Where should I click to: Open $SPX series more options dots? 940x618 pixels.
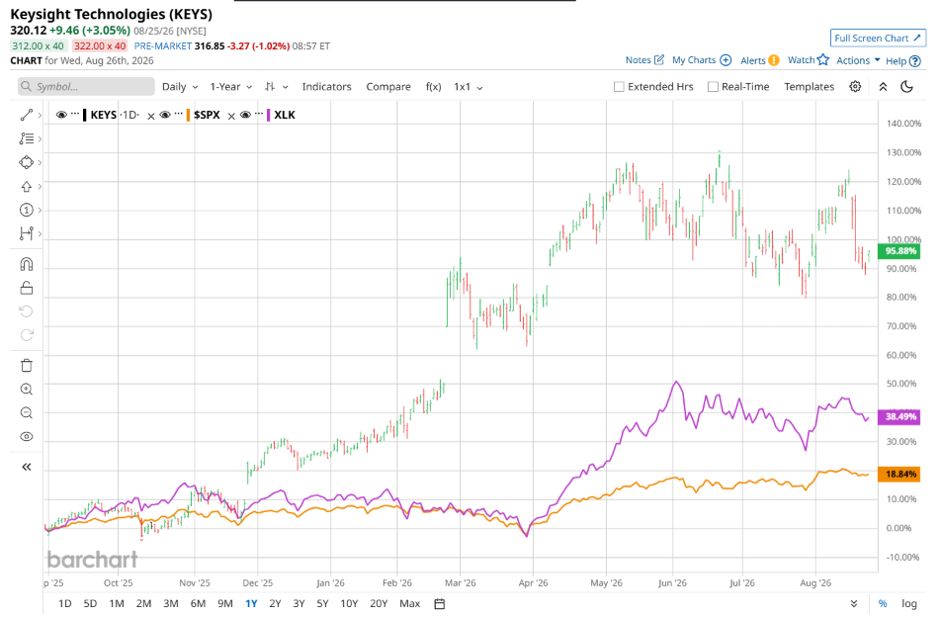coord(179,113)
